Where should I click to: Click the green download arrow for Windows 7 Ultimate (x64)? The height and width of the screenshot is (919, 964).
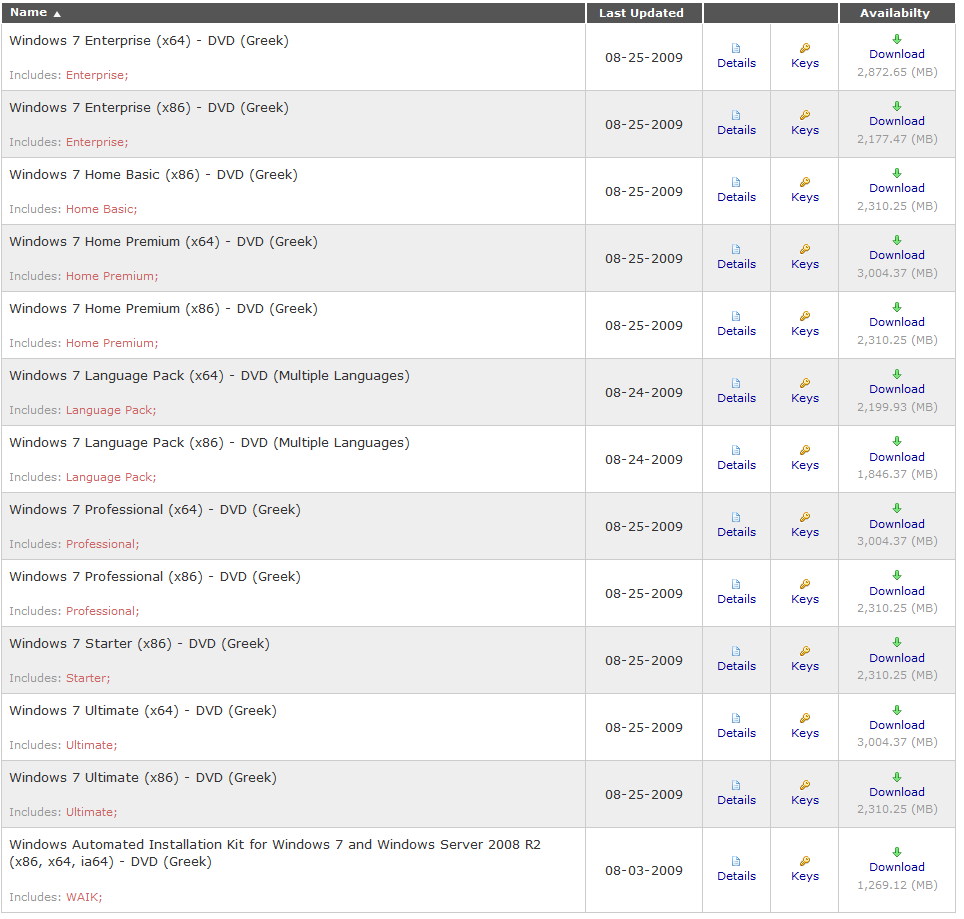point(897,710)
